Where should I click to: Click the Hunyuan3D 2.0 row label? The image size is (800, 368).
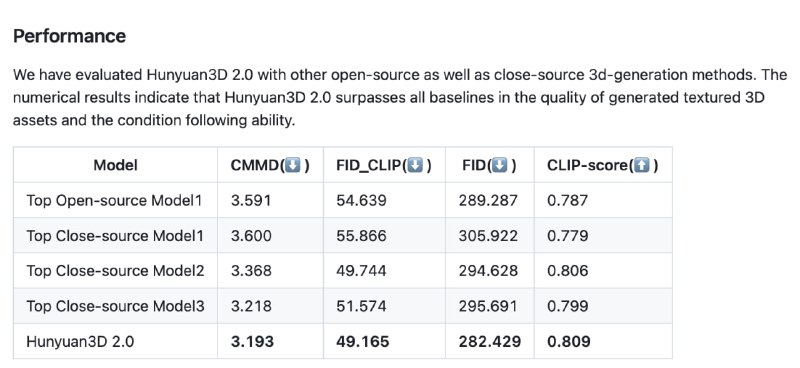[x=80, y=341]
